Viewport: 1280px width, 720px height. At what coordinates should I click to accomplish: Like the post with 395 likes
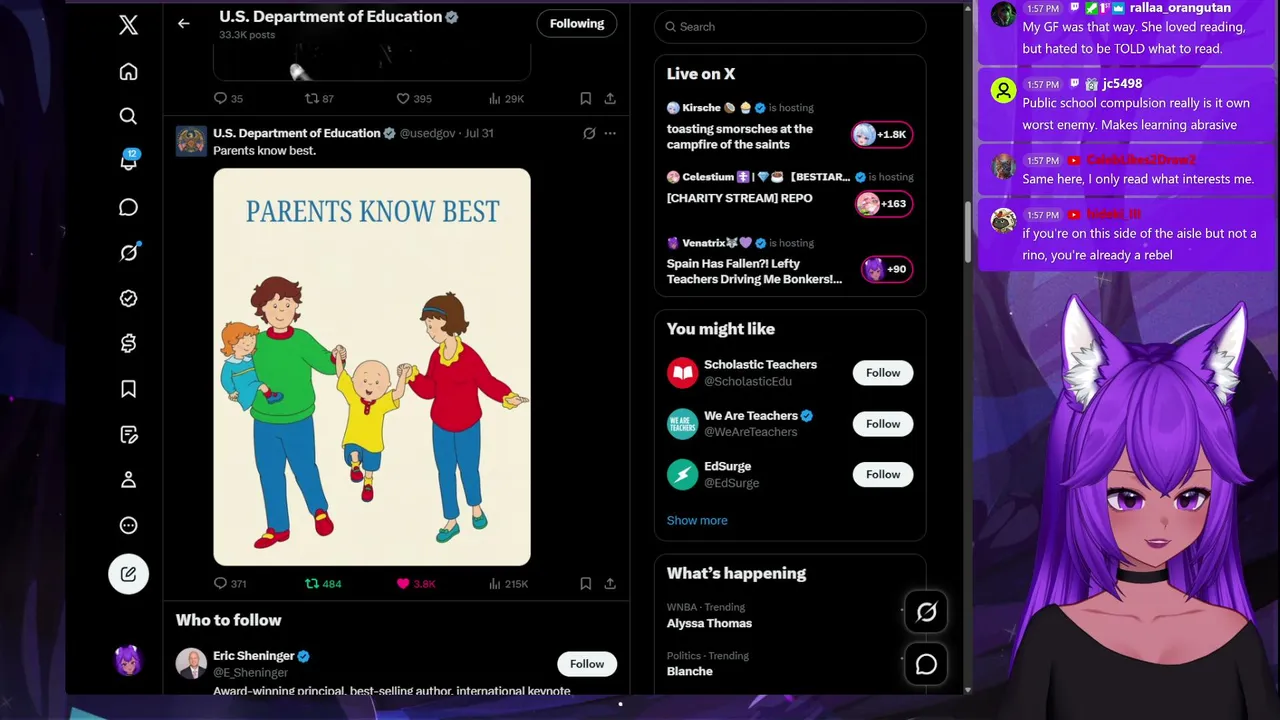tap(414, 98)
